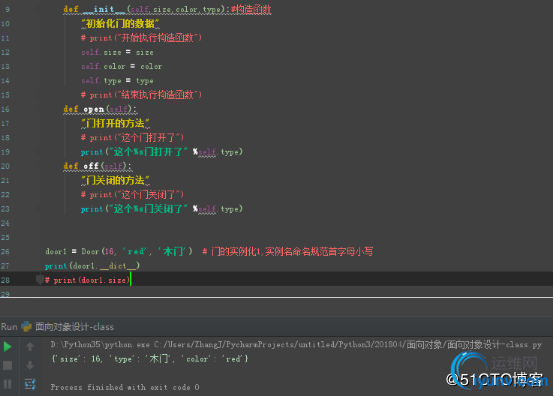Screen dimensions: 554x397
Task: Click the def open(self) line
Action: pyautogui.click(x=100, y=109)
